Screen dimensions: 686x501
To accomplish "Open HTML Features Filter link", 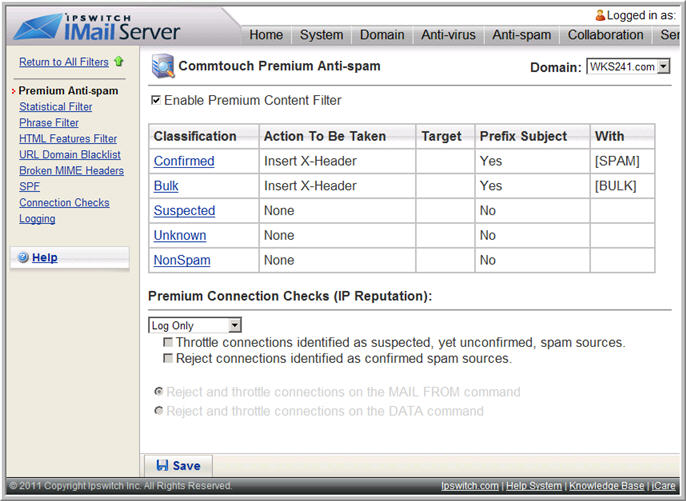I will [x=68, y=139].
